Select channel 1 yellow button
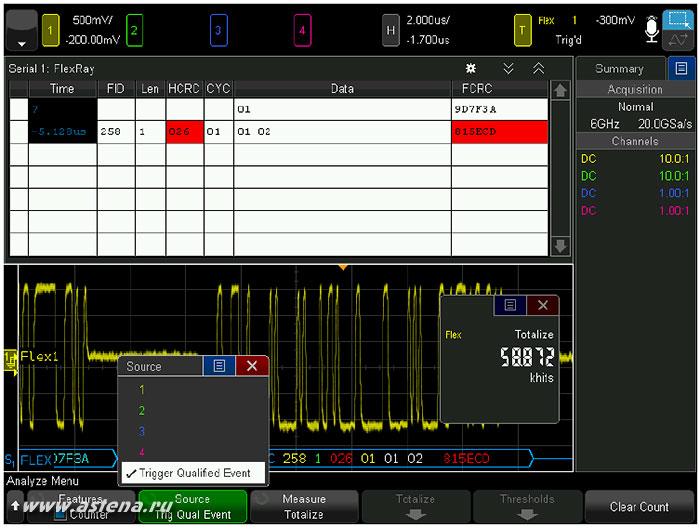This screenshot has height=527, width=700. click(50, 30)
